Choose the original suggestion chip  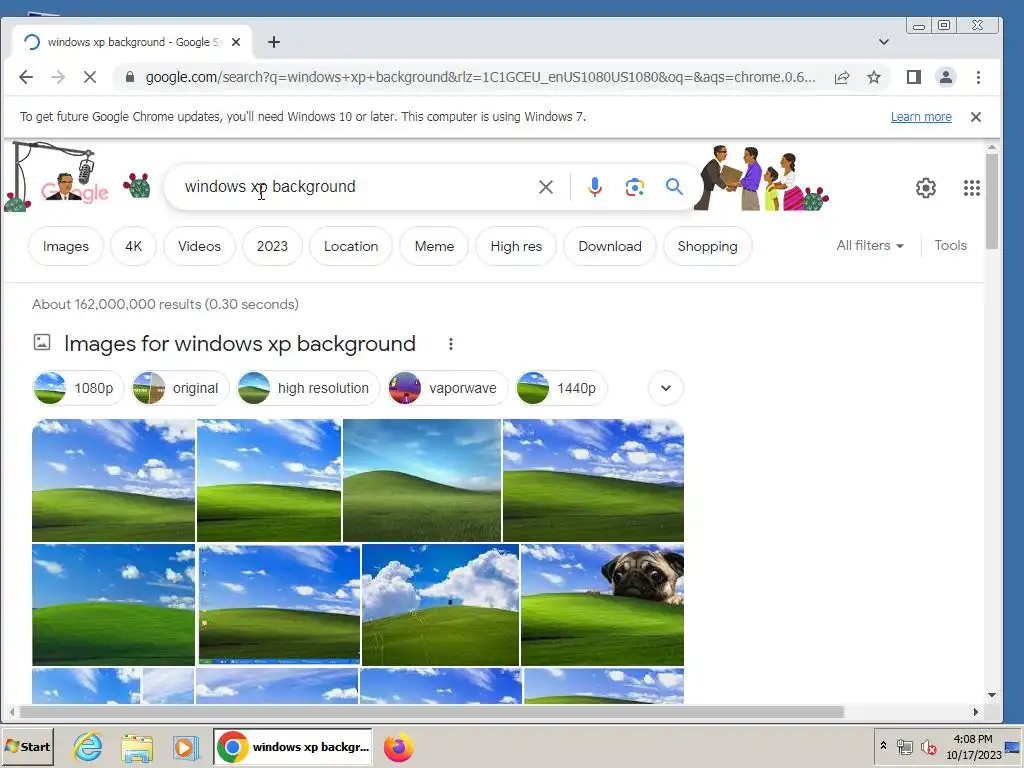click(180, 388)
